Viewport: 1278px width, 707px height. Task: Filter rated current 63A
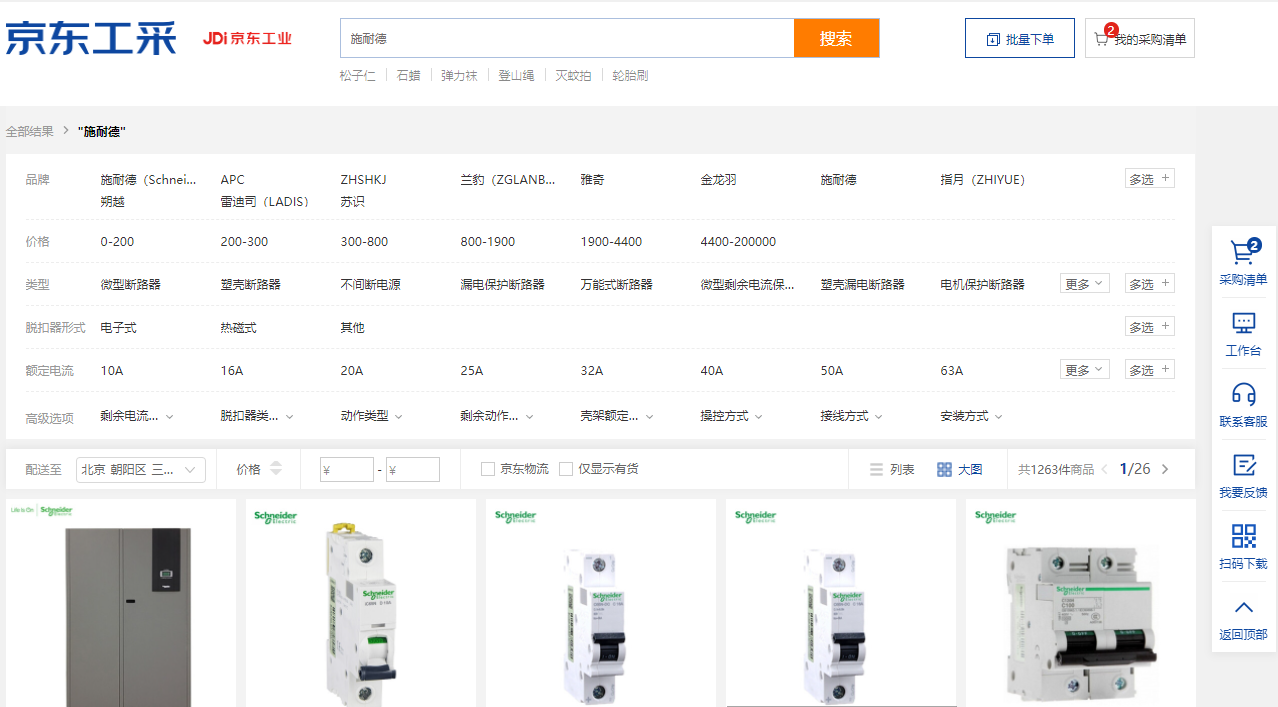coord(951,370)
